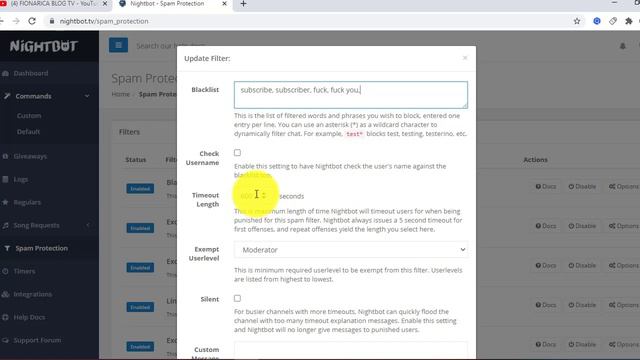Click Disable in the second filter row
Screen dimensions: 640x360
point(582,226)
